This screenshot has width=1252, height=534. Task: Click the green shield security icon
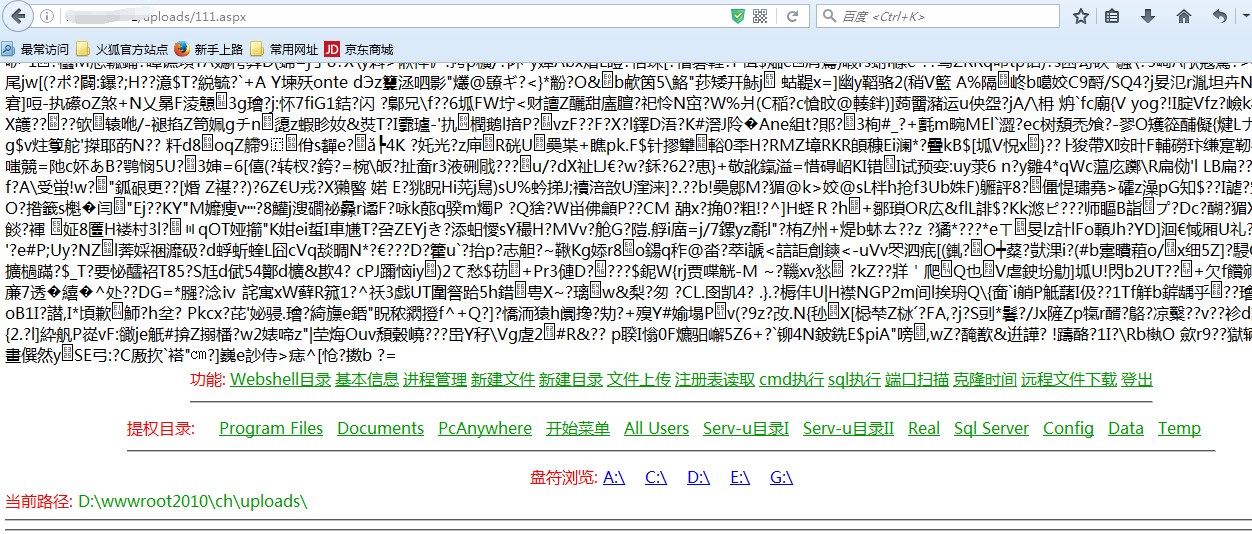pyautogui.click(x=738, y=16)
